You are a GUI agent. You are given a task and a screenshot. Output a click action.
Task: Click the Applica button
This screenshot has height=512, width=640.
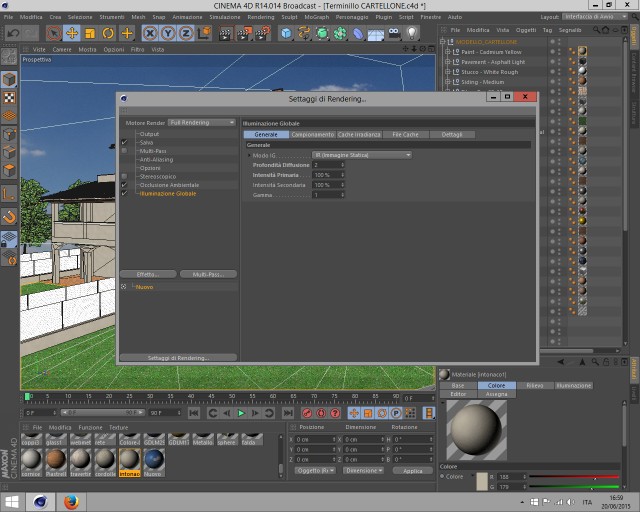pyautogui.click(x=413, y=471)
